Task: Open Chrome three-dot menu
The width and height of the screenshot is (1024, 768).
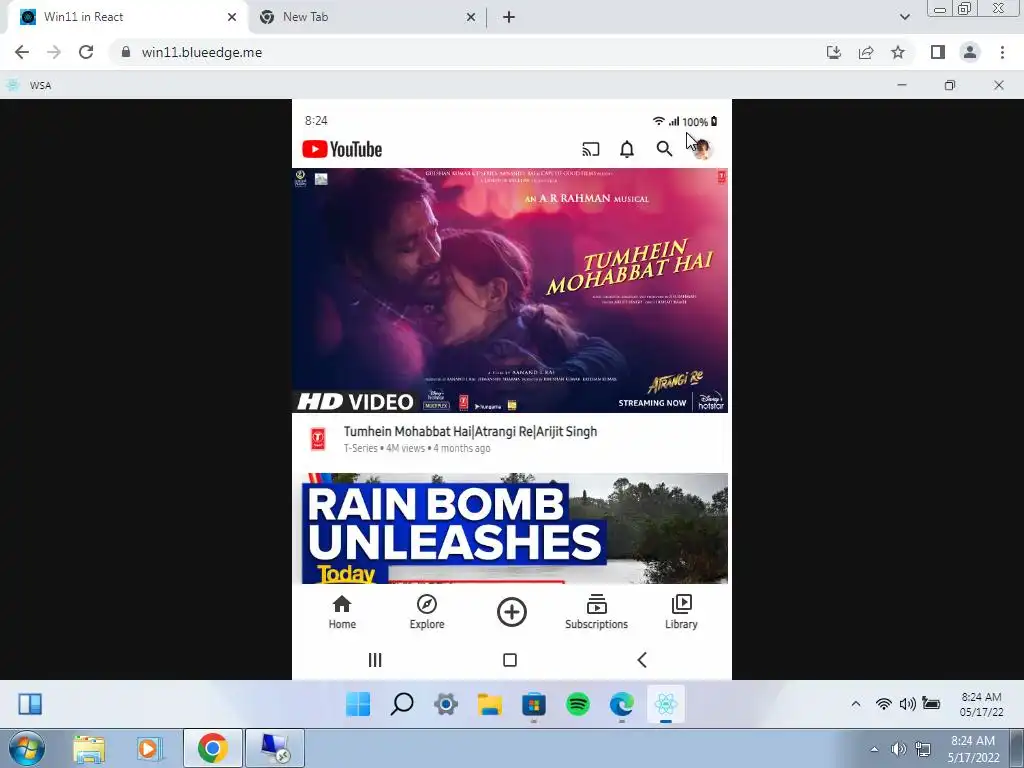Action: (x=1002, y=52)
